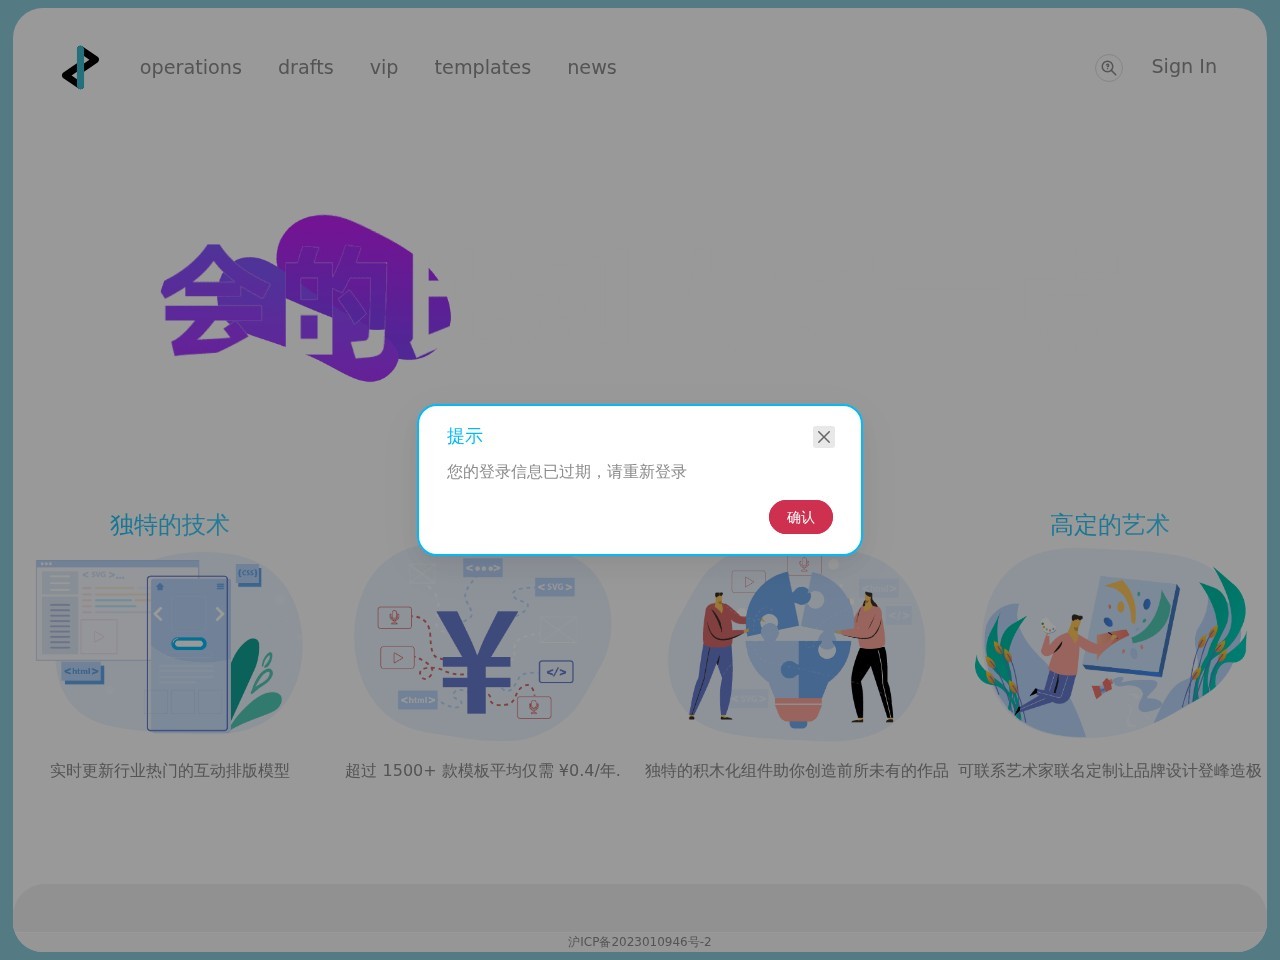Open the operations menu item
This screenshot has height=960, width=1280.
click(191, 67)
